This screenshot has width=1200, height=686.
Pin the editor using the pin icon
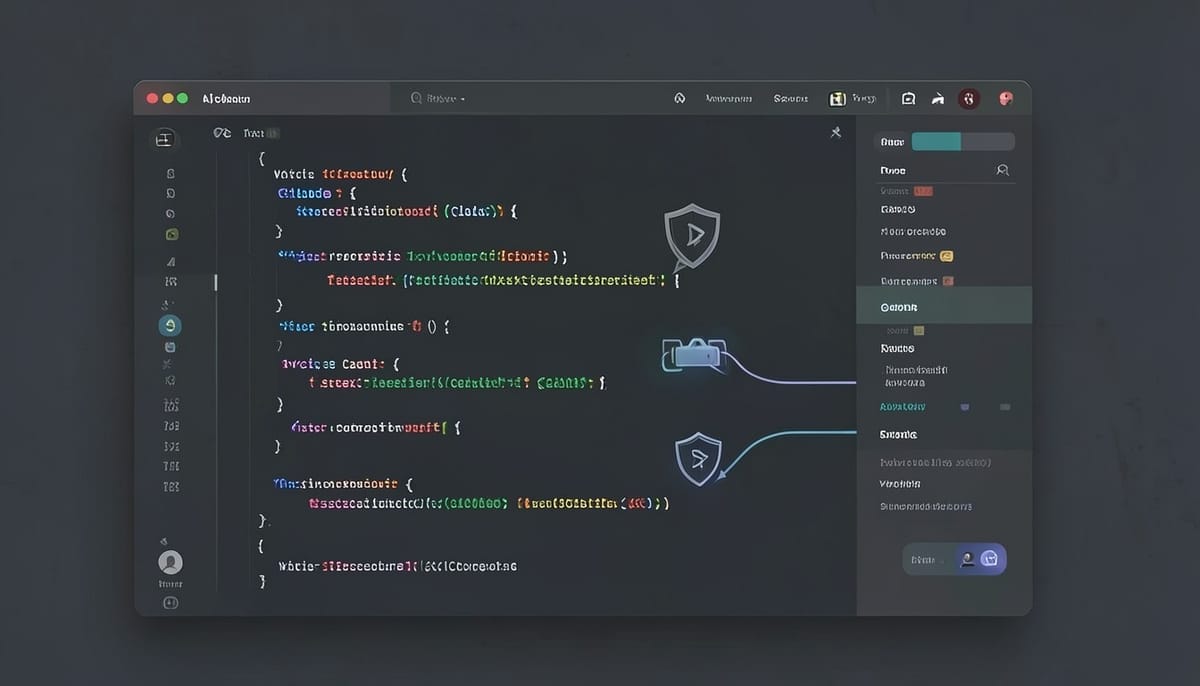coord(836,132)
